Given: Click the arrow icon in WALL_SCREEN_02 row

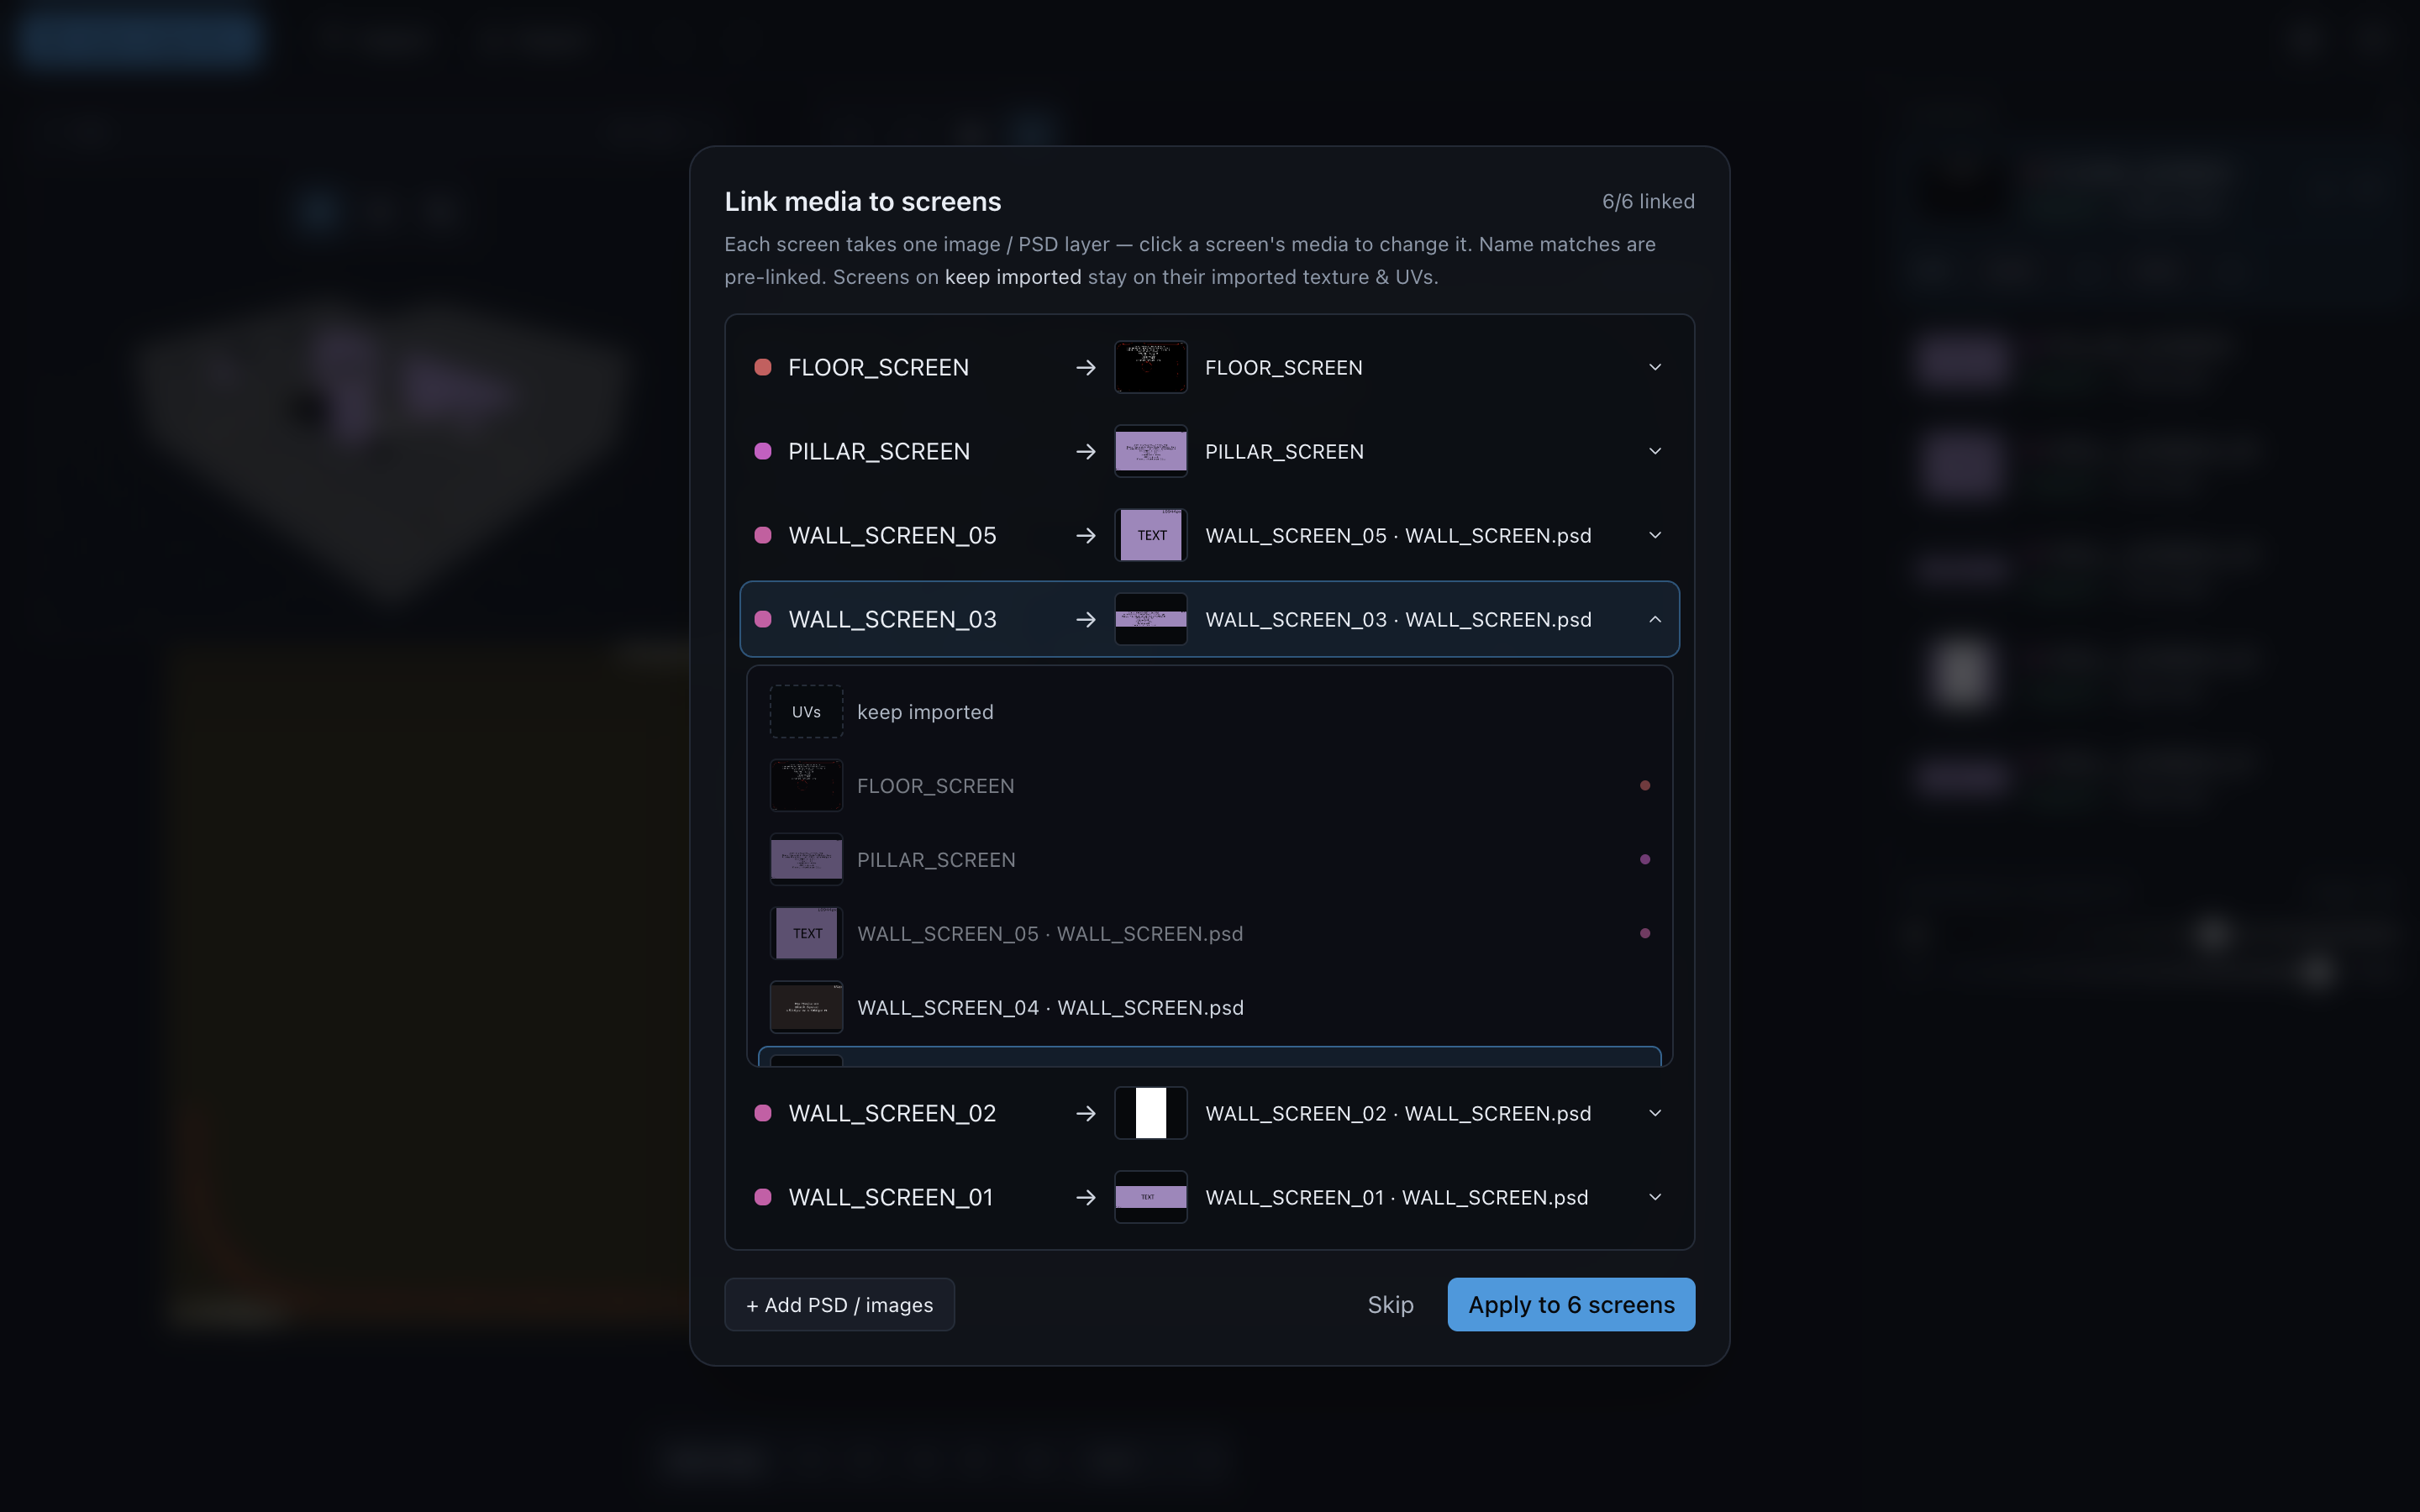Looking at the screenshot, I should [x=1085, y=1114].
